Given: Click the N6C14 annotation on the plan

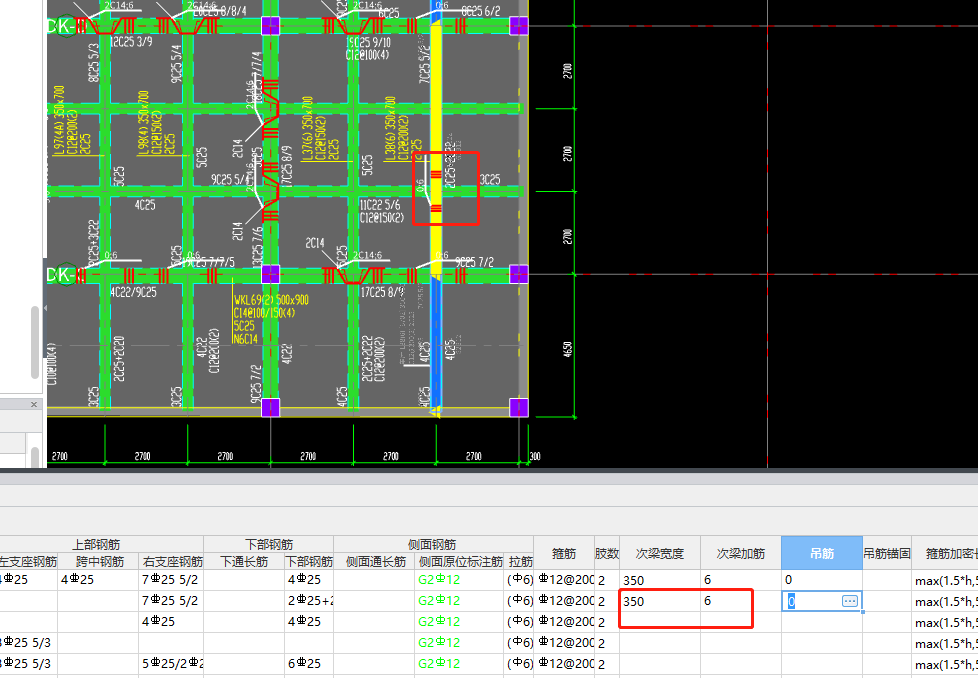Looking at the screenshot, I should tap(246, 339).
